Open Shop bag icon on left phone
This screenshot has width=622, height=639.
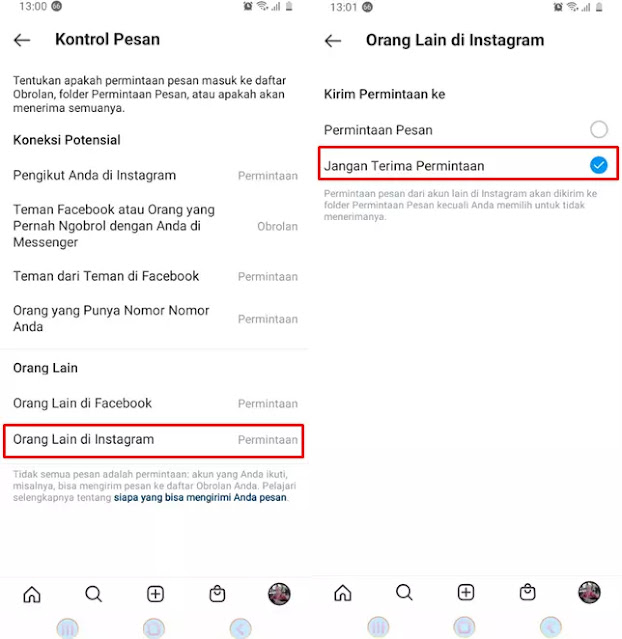[x=217, y=594]
